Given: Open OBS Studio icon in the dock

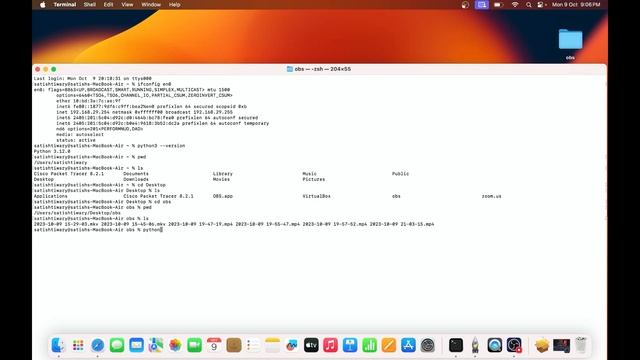Looking at the screenshot, I should tap(514, 345).
